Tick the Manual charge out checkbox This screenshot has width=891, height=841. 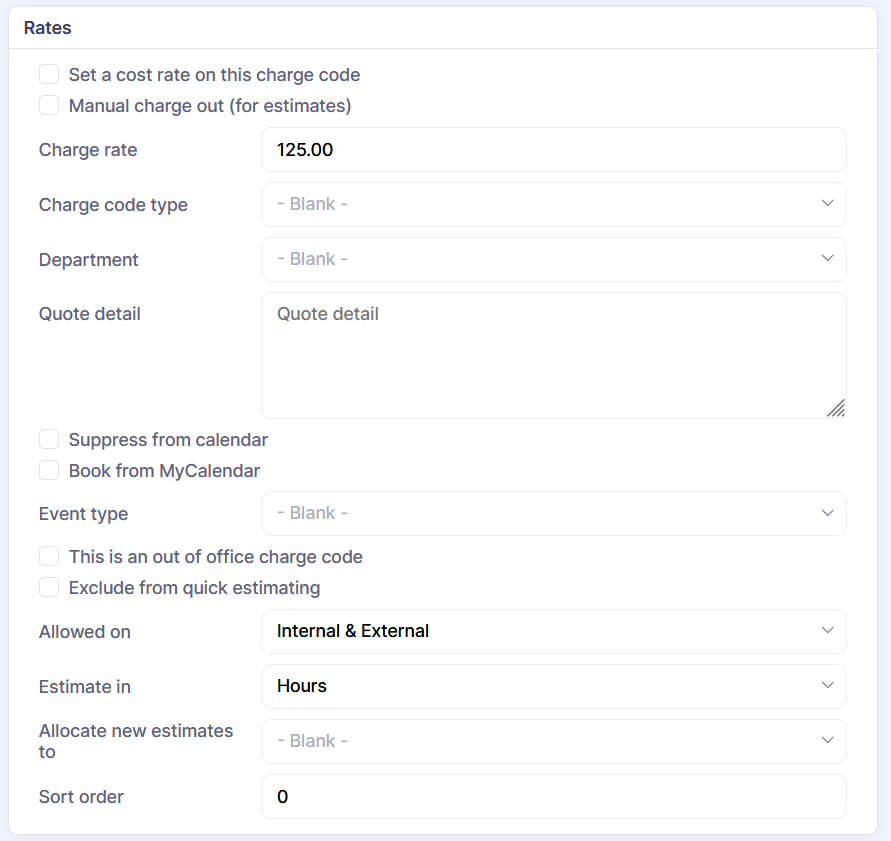[x=49, y=106]
